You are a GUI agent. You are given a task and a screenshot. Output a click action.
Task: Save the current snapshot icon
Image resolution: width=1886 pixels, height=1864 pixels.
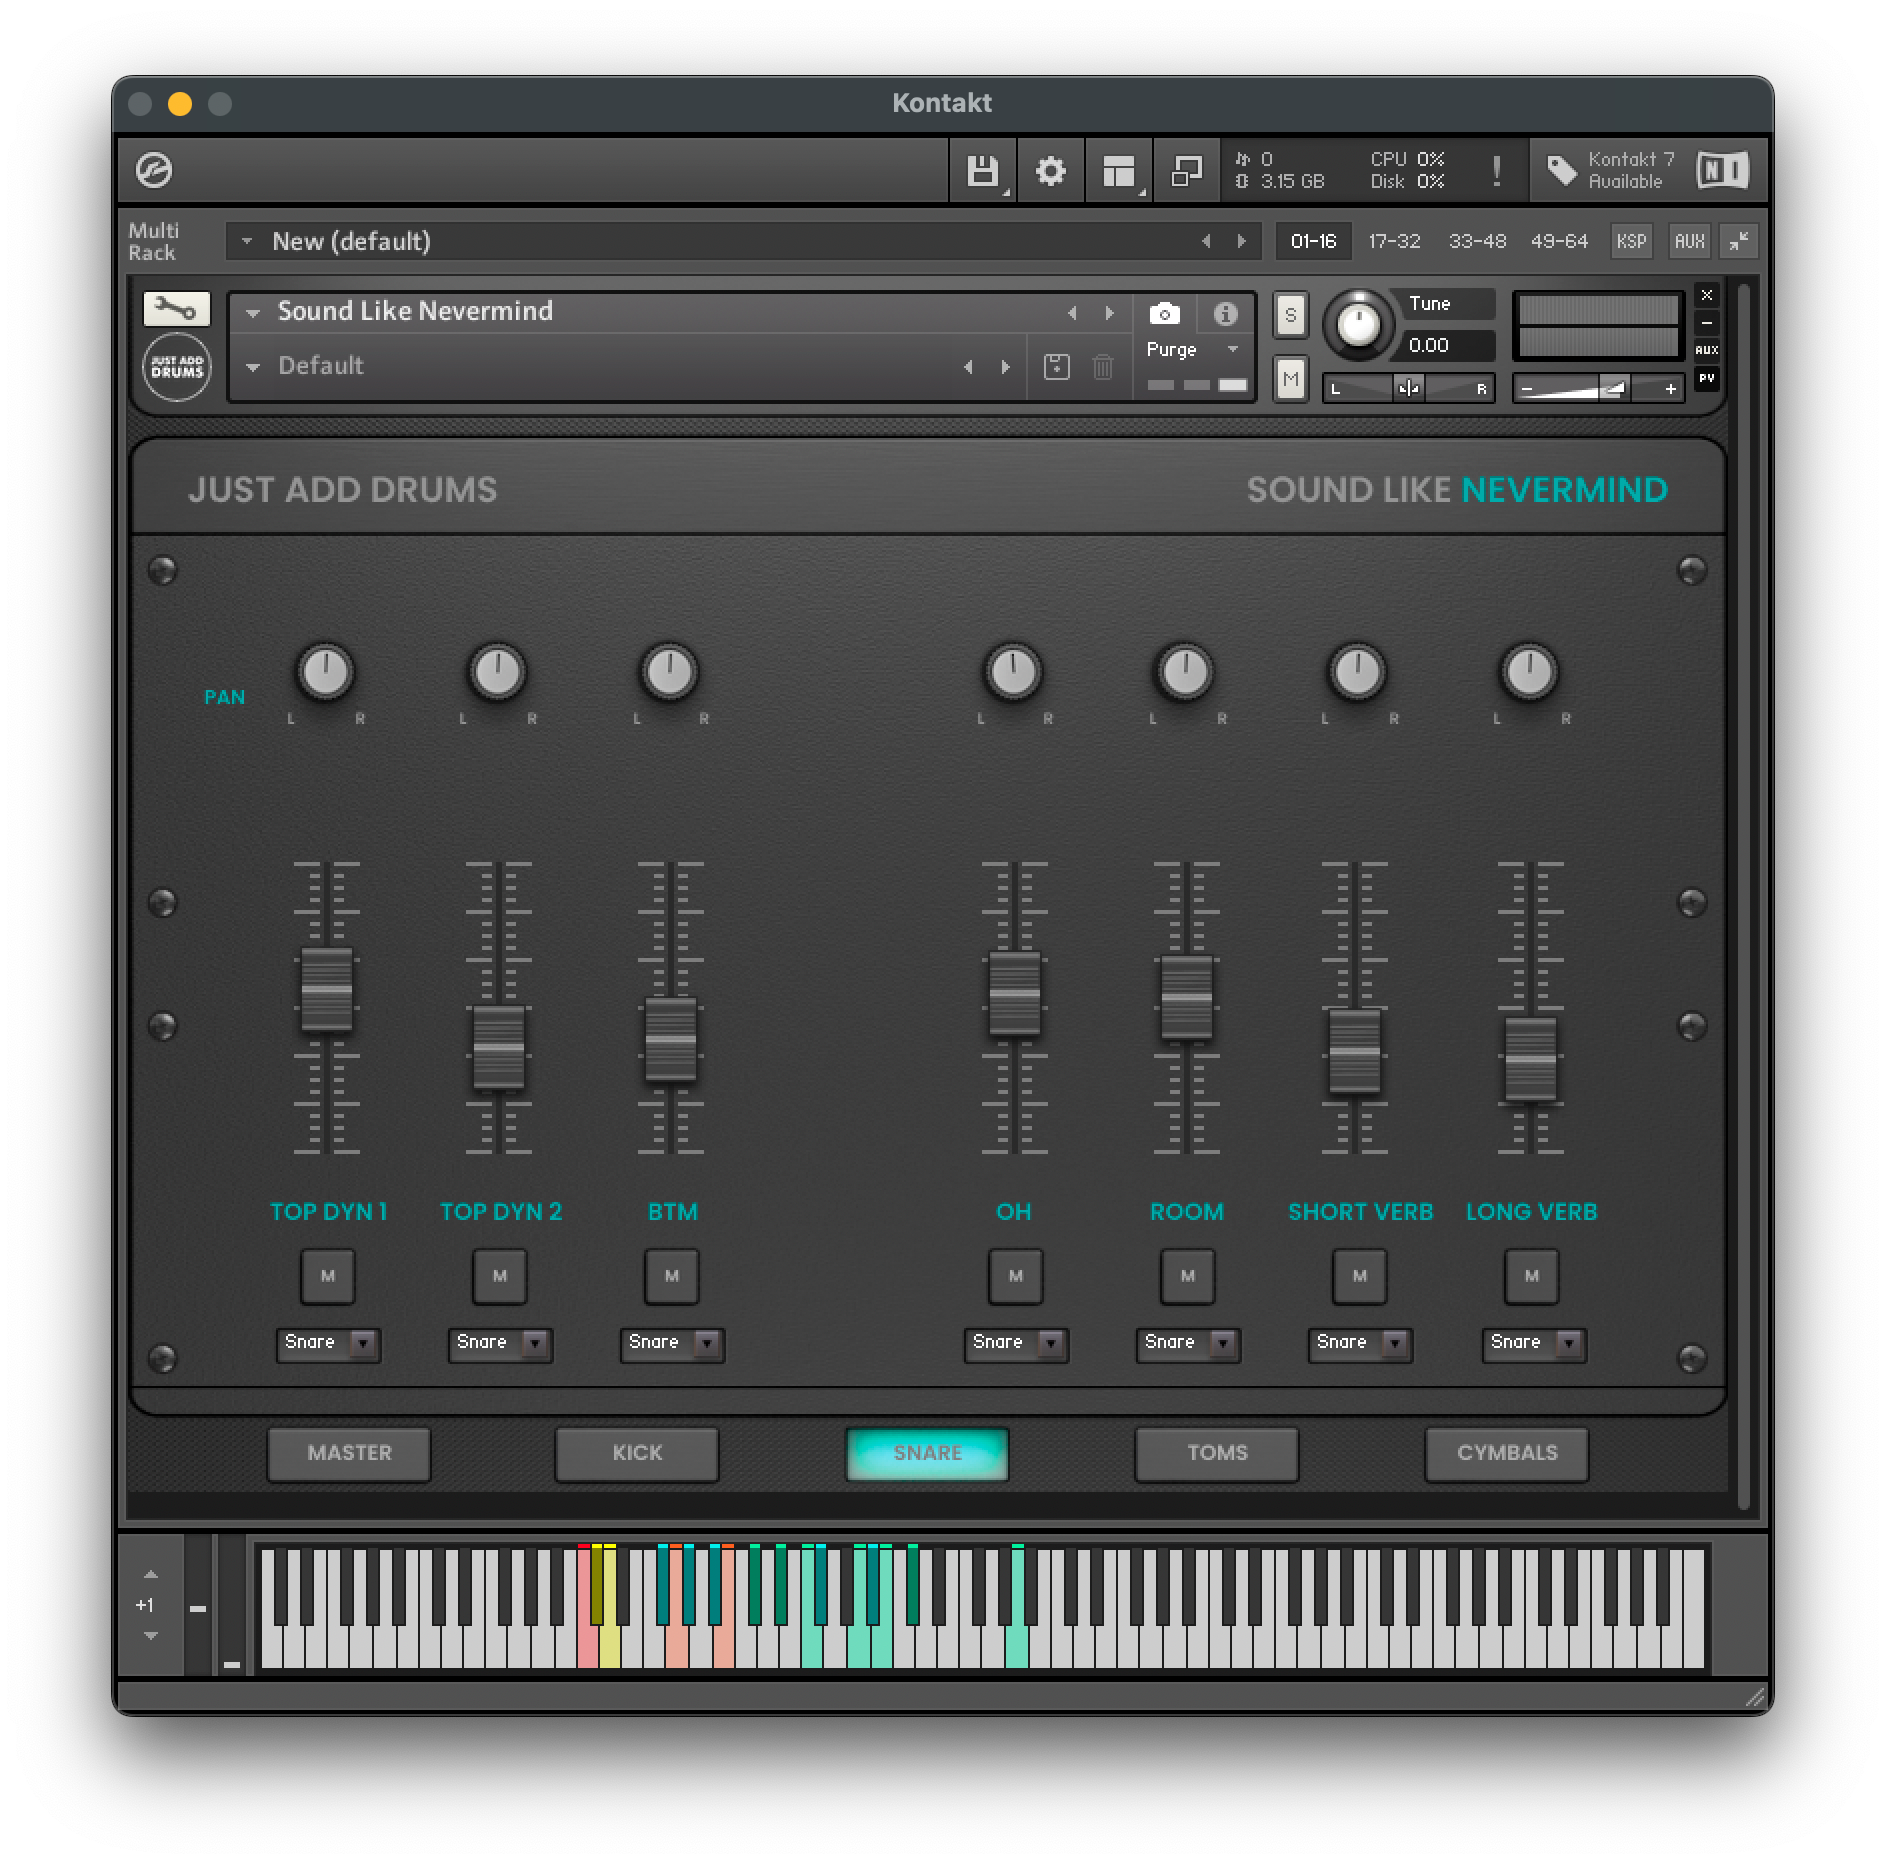pos(1056,366)
